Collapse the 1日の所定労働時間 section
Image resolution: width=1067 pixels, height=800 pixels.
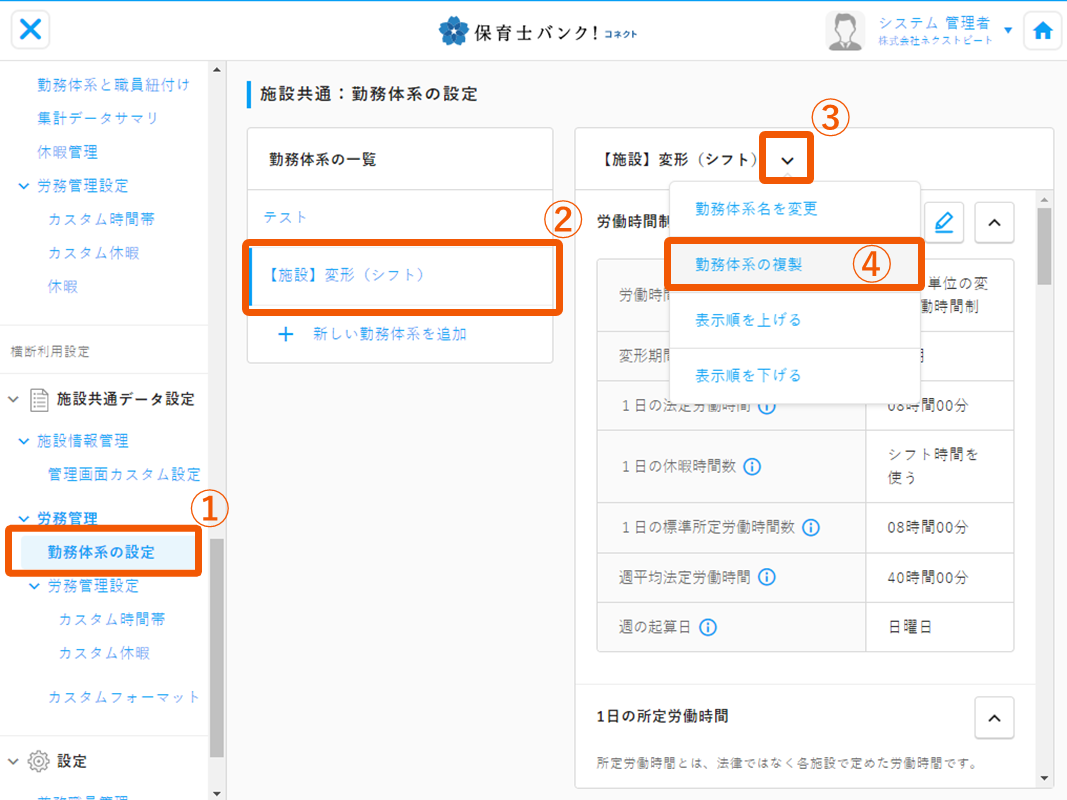point(994,717)
